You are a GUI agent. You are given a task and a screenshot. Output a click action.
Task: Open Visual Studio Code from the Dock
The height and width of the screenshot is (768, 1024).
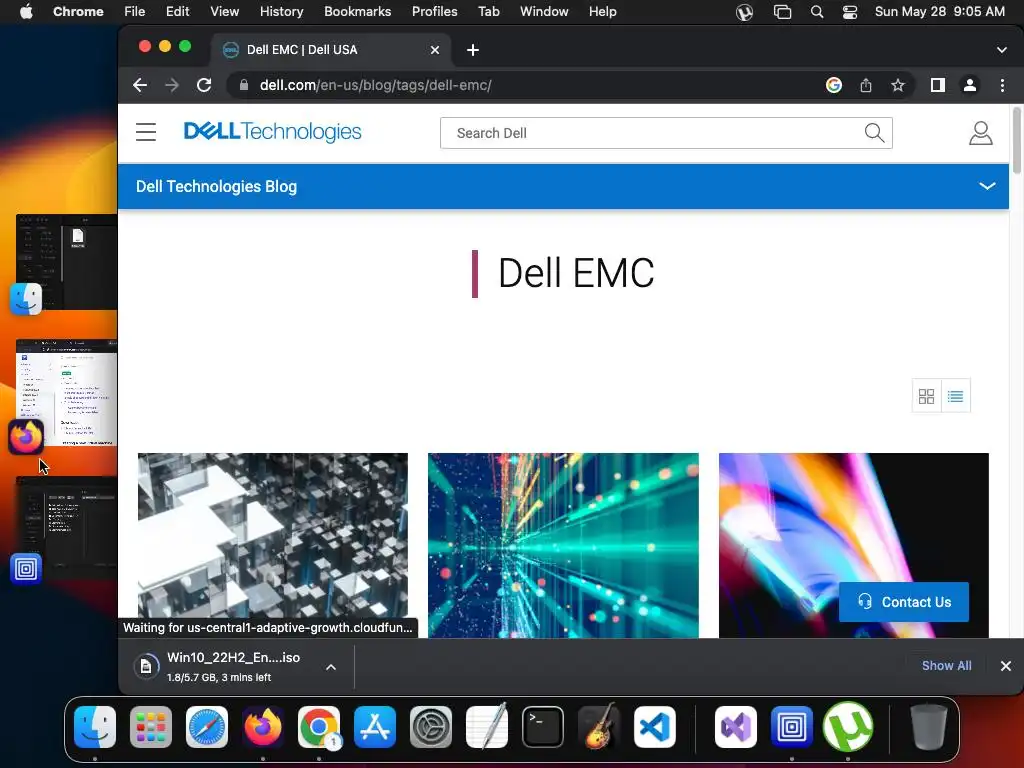pyautogui.click(x=655, y=727)
